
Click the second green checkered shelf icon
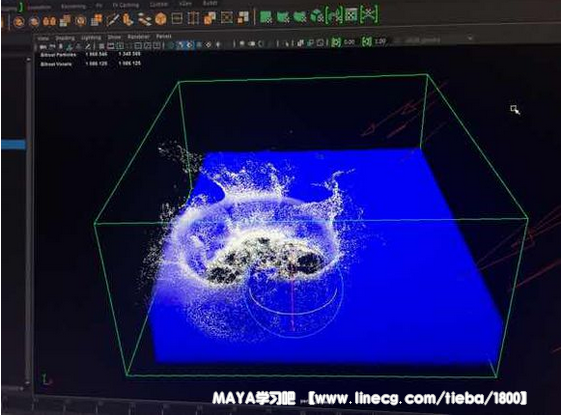coord(283,17)
